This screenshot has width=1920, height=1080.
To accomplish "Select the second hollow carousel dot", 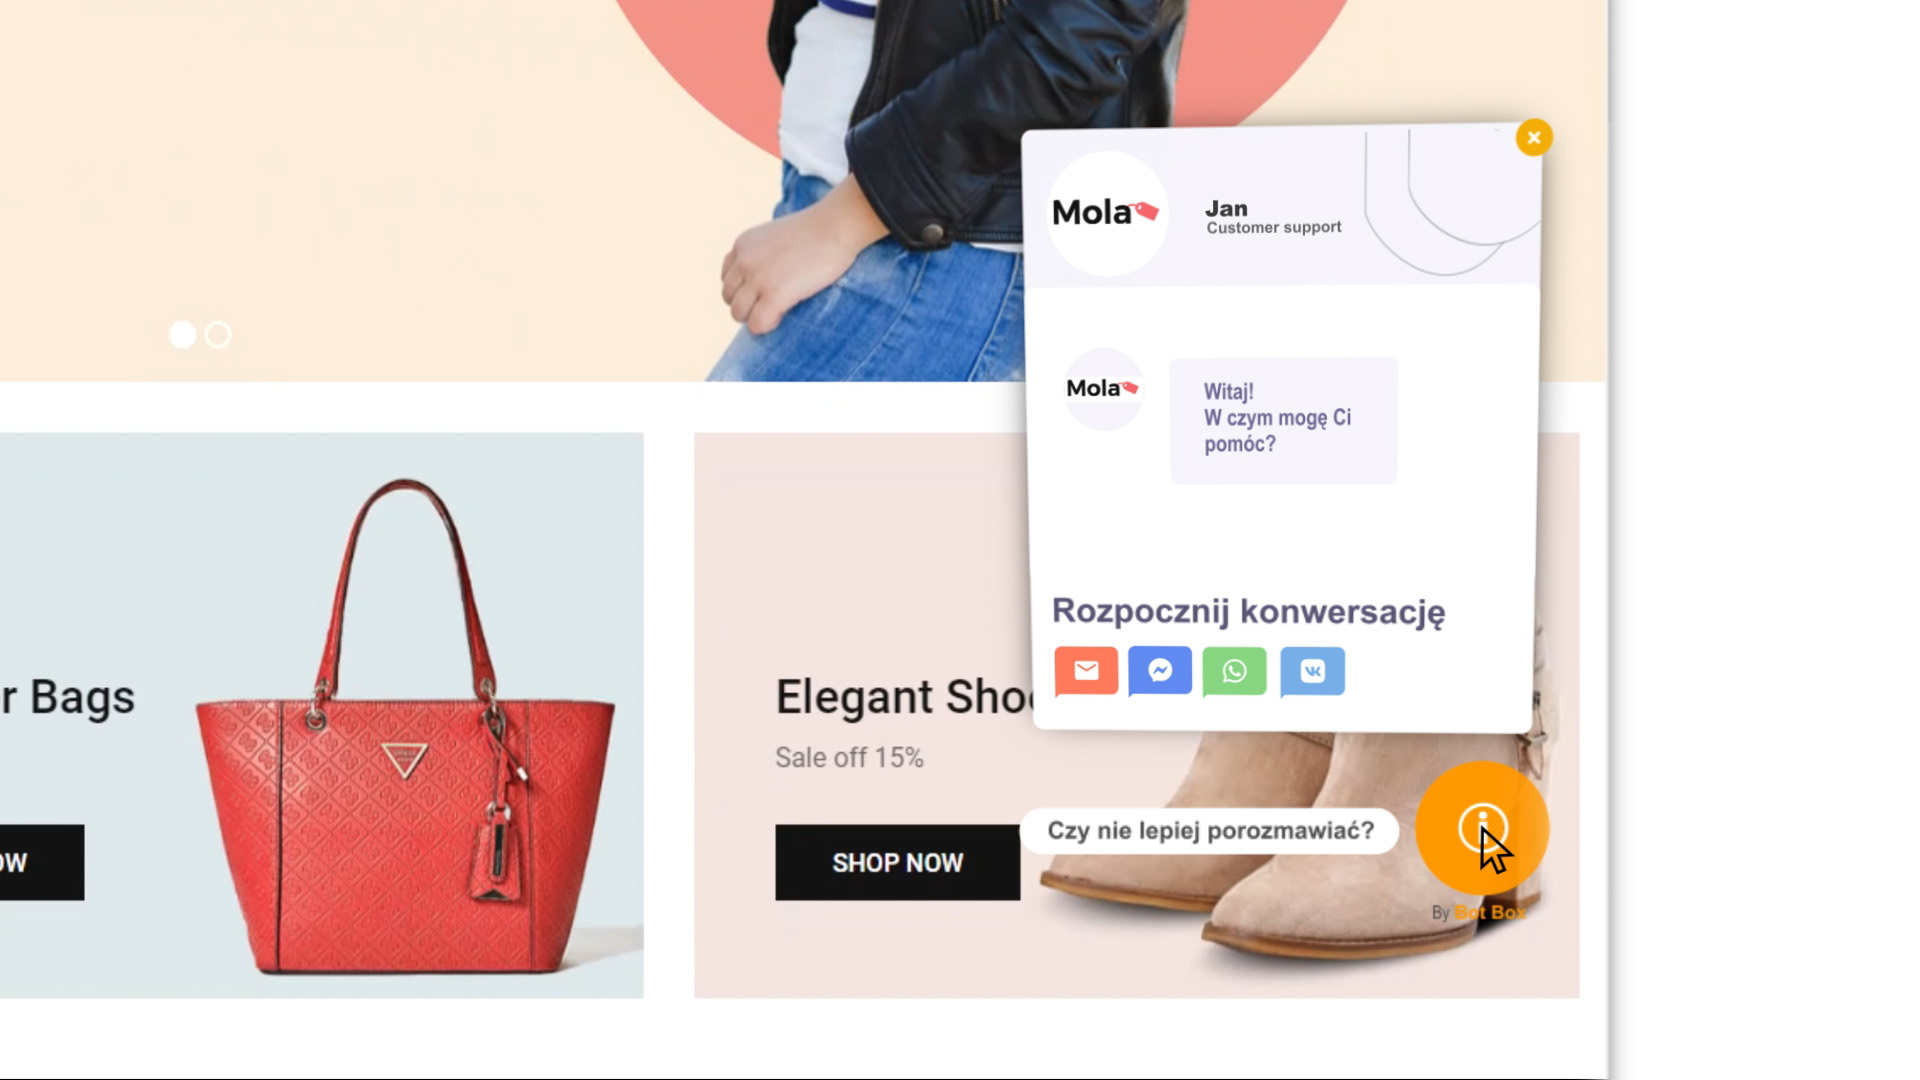I will coord(218,334).
